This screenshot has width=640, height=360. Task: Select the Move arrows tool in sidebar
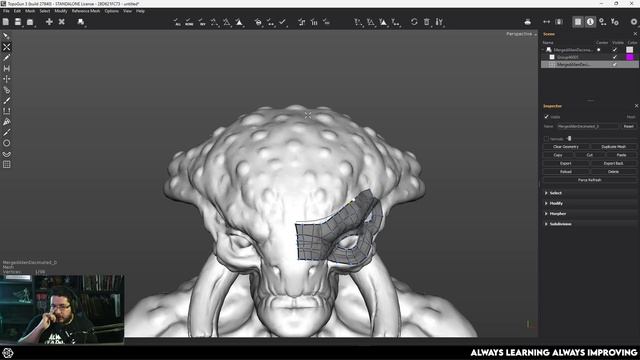click(7, 79)
